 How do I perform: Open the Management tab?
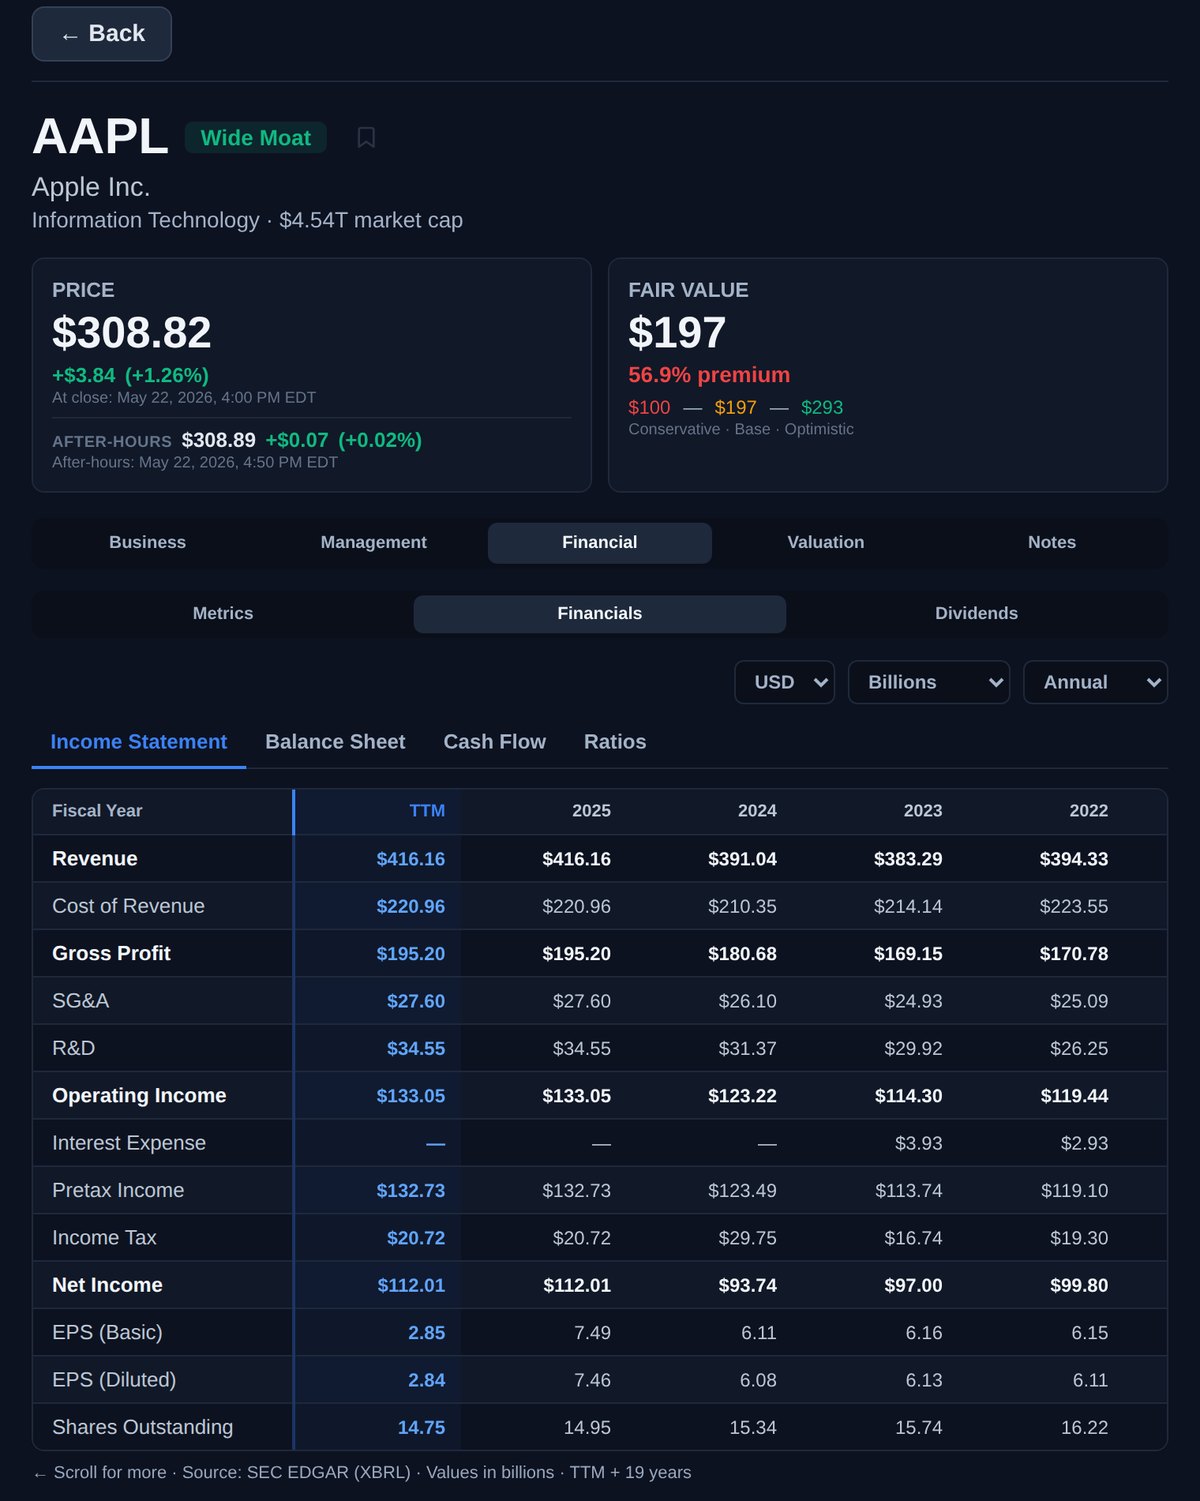point(373,542)
